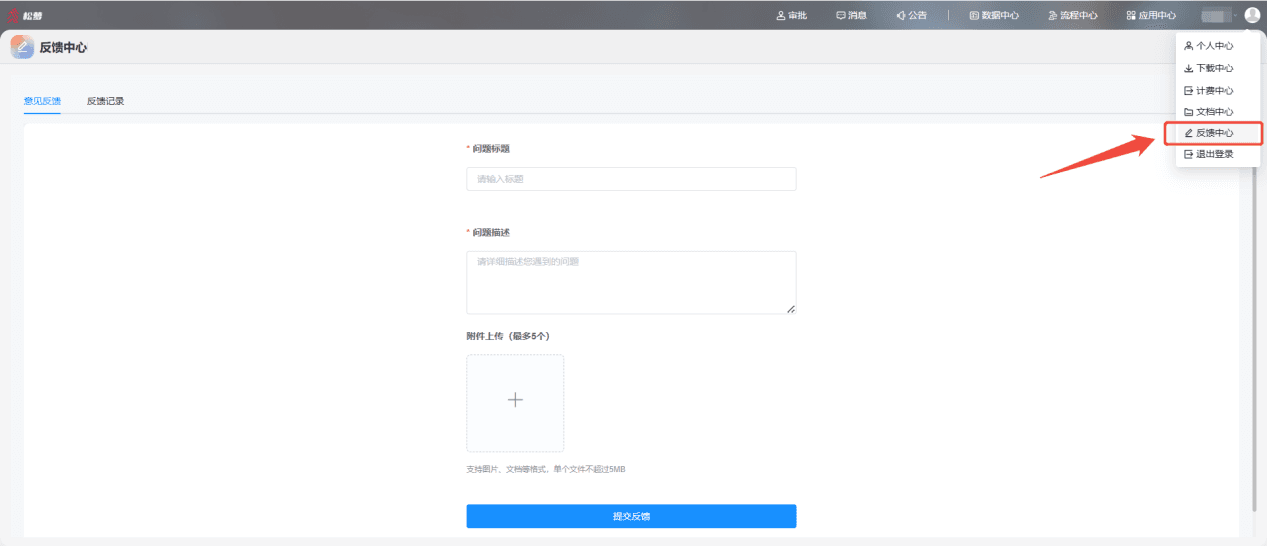Open 应用中心 app center
This screenshot has height=546, width=1267.
coord(1151,15)
